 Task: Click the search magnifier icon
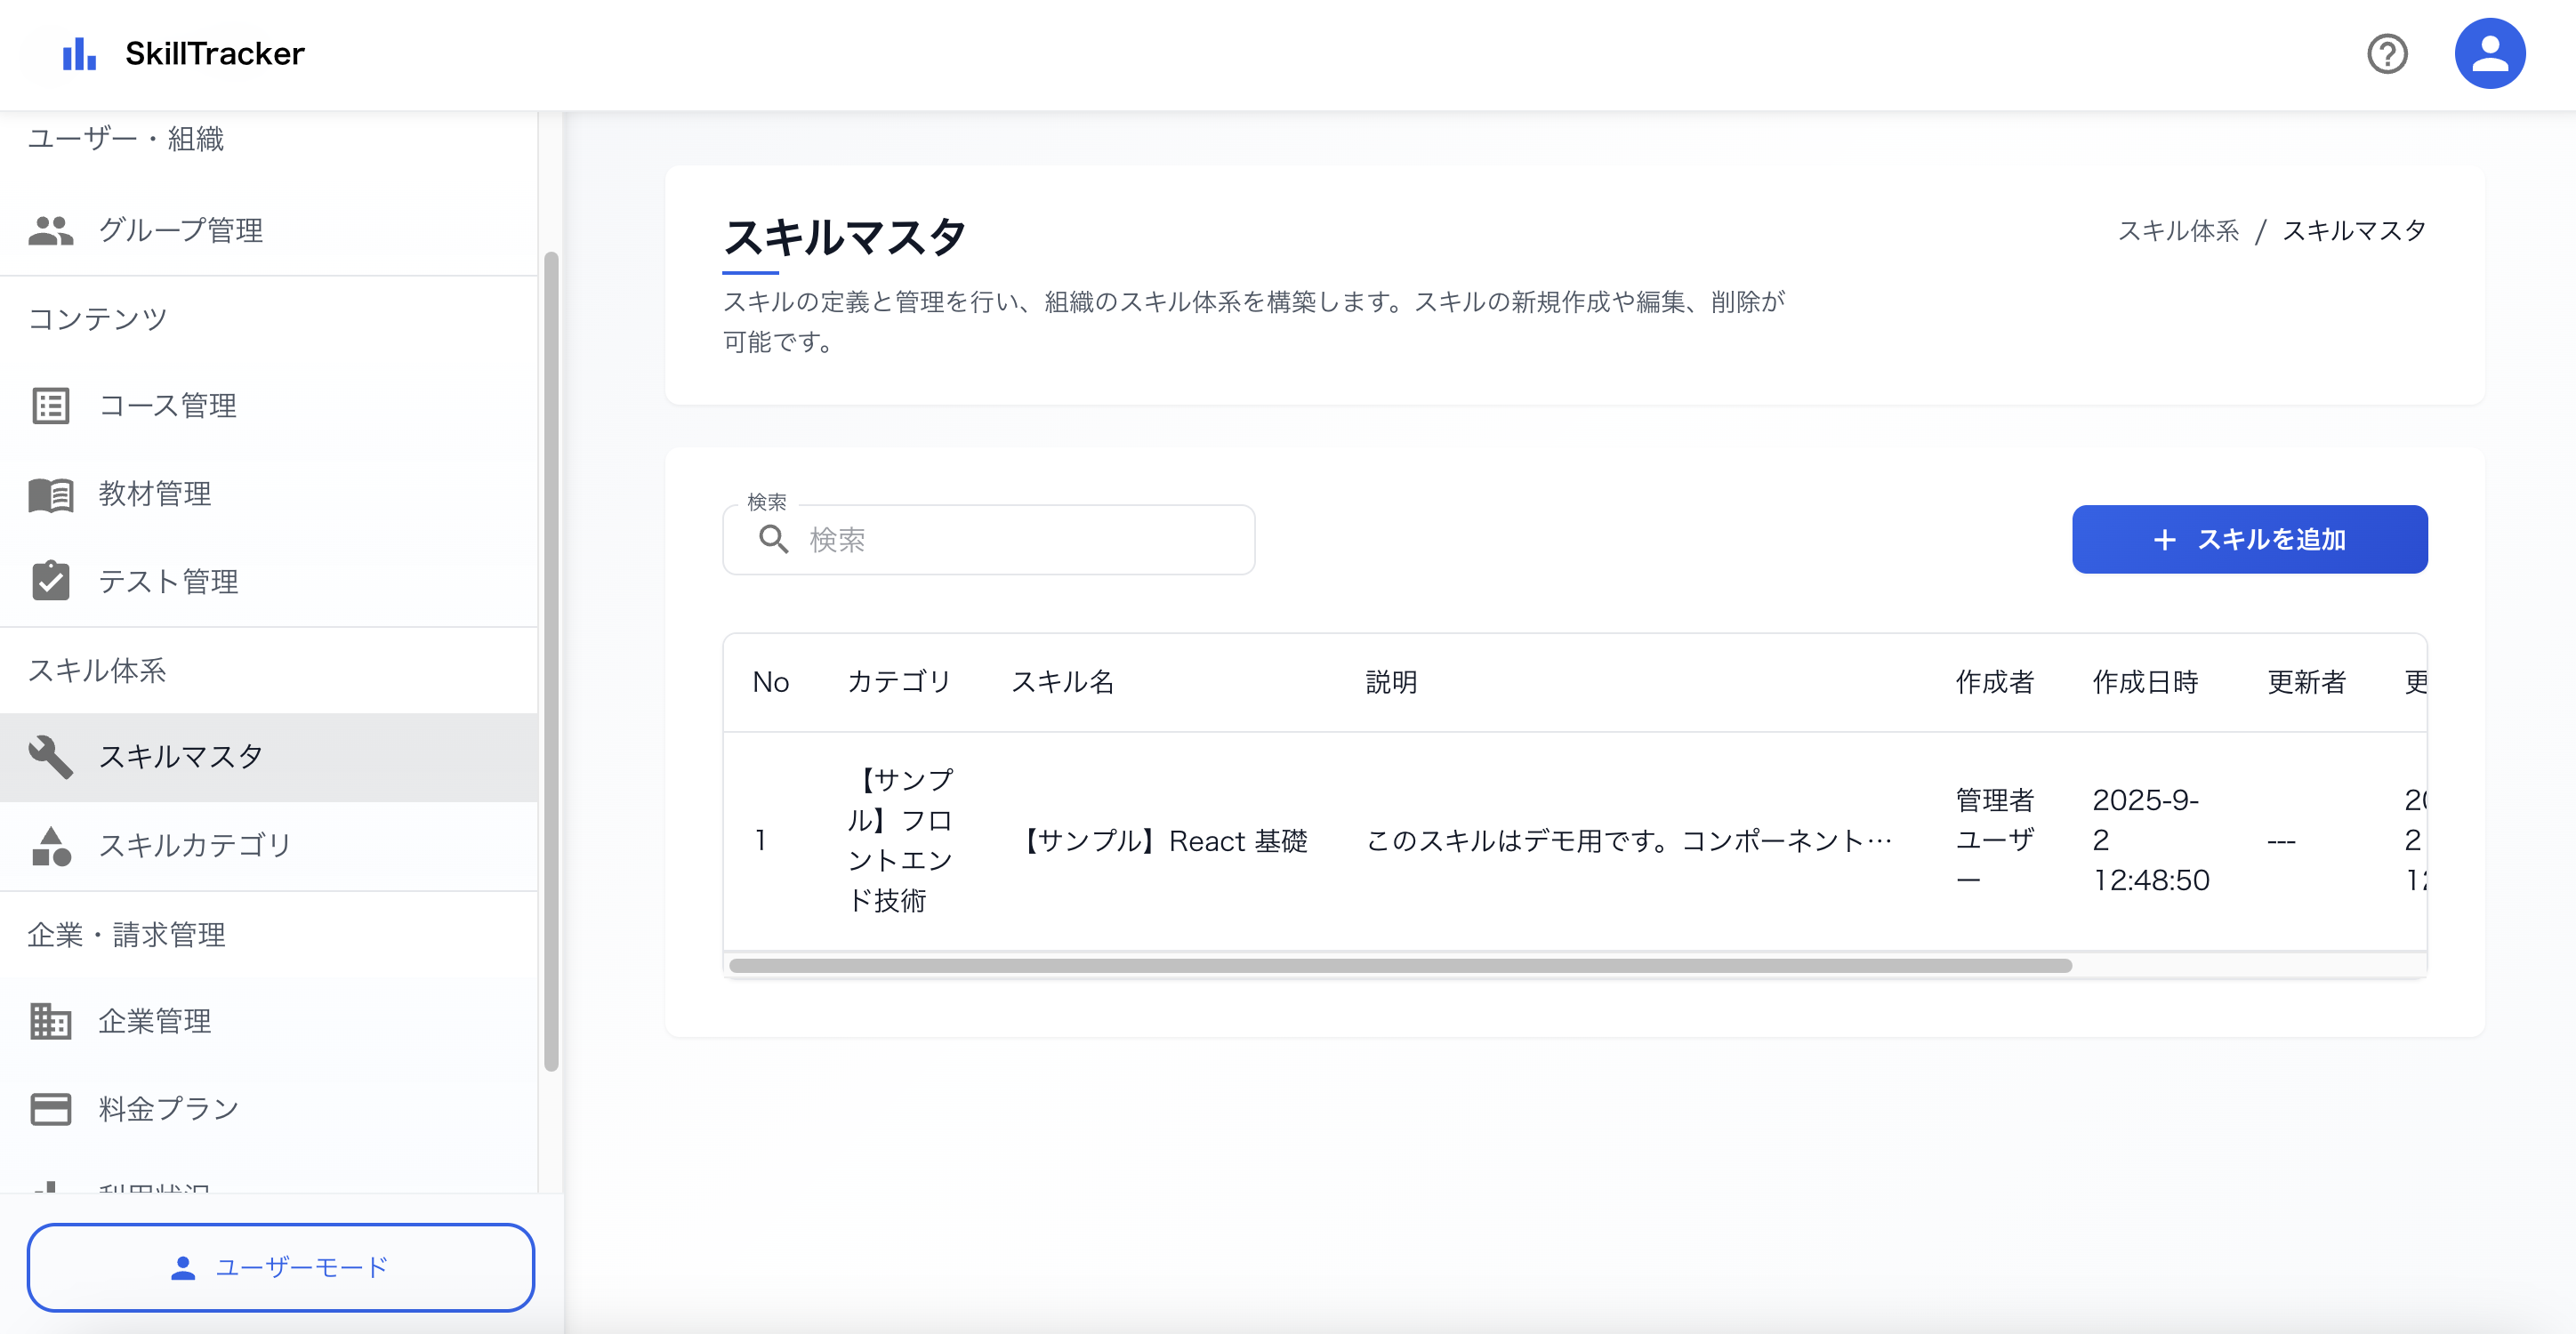[x=773, y=539]
